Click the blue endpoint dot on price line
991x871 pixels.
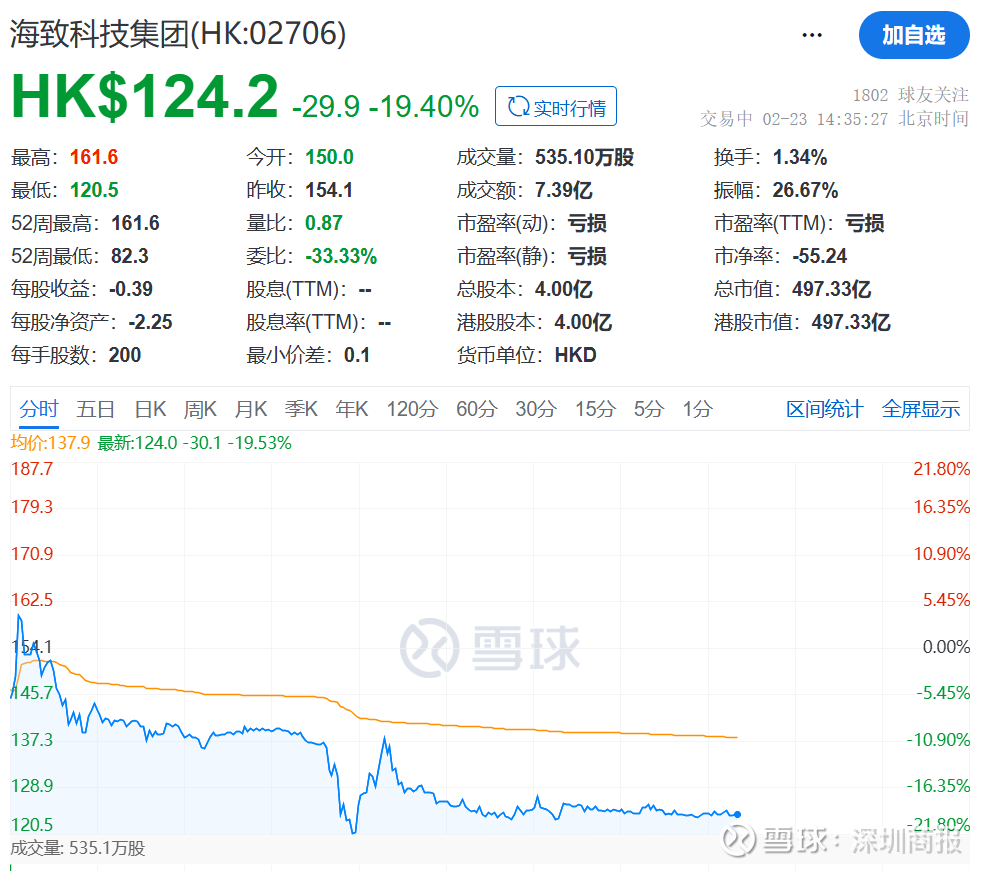[737, 814]
